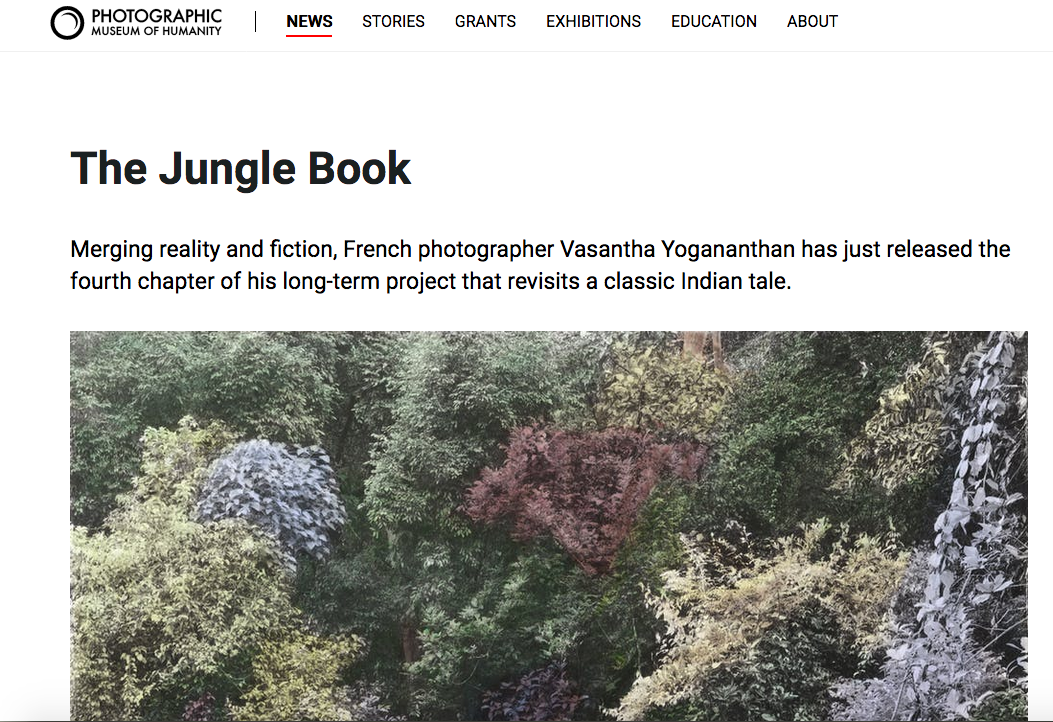Image resolution: width=1053 pixels, height=722 pixels.
Task: Select EDUCATION in the top navigation
Action: click(x=714, y=21)
